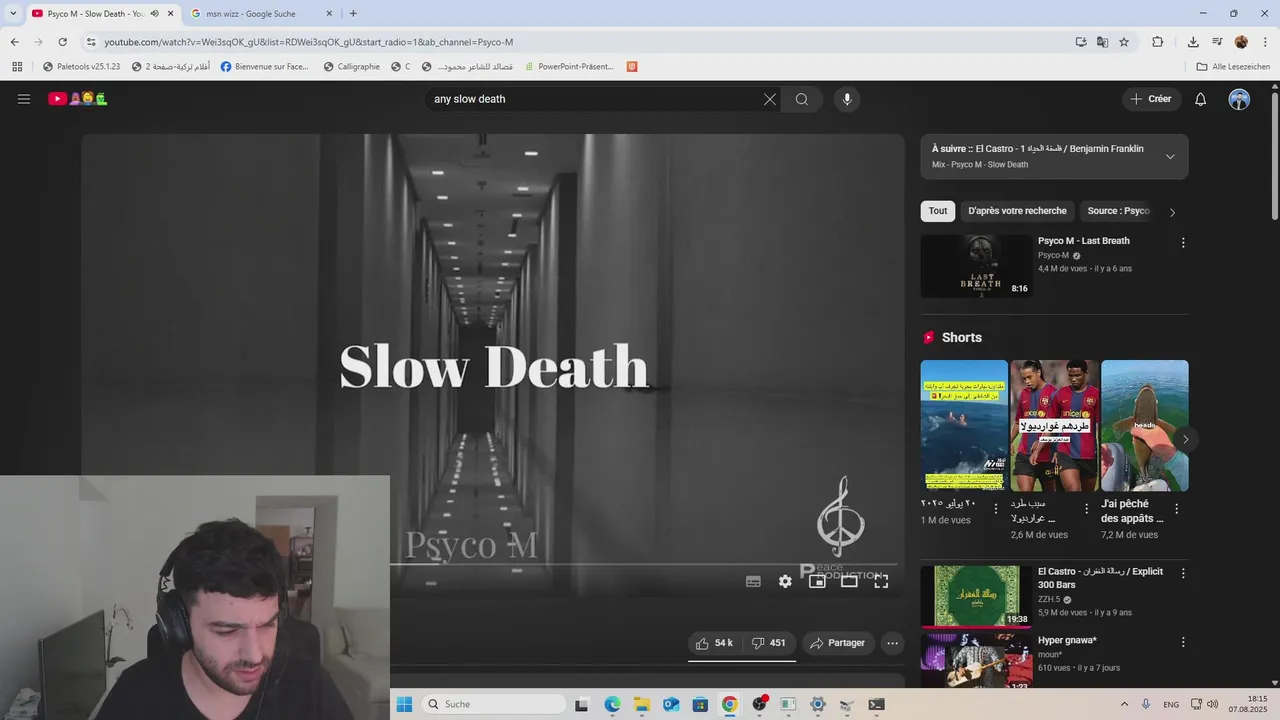Open the Paletools v25.1.23 bookmark
1280x720 pixels.
coord(81,67)
